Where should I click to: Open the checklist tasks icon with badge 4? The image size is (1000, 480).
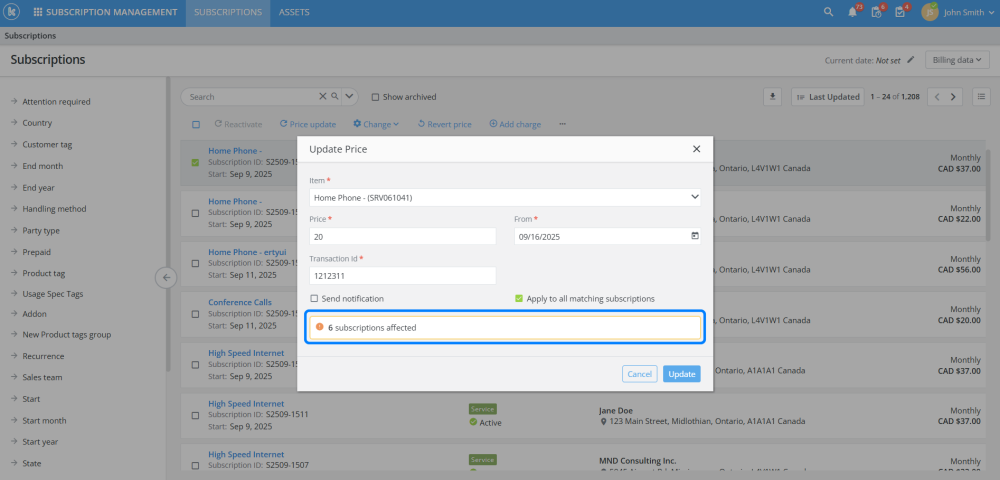click(900, 12)
